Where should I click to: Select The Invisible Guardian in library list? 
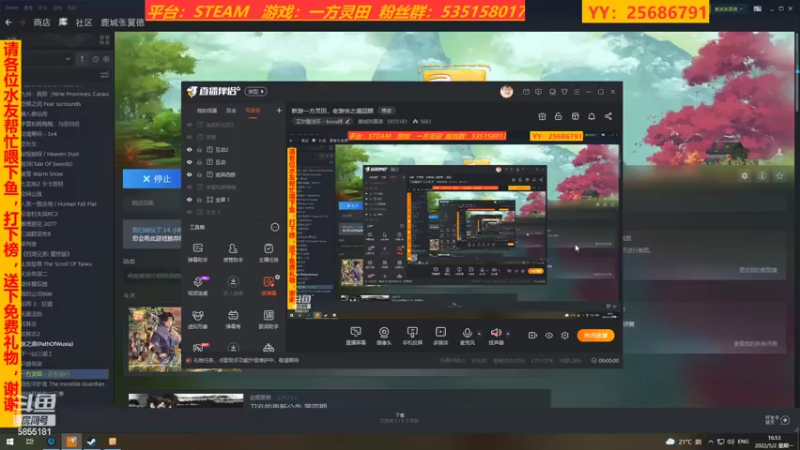tap(65, 384)
